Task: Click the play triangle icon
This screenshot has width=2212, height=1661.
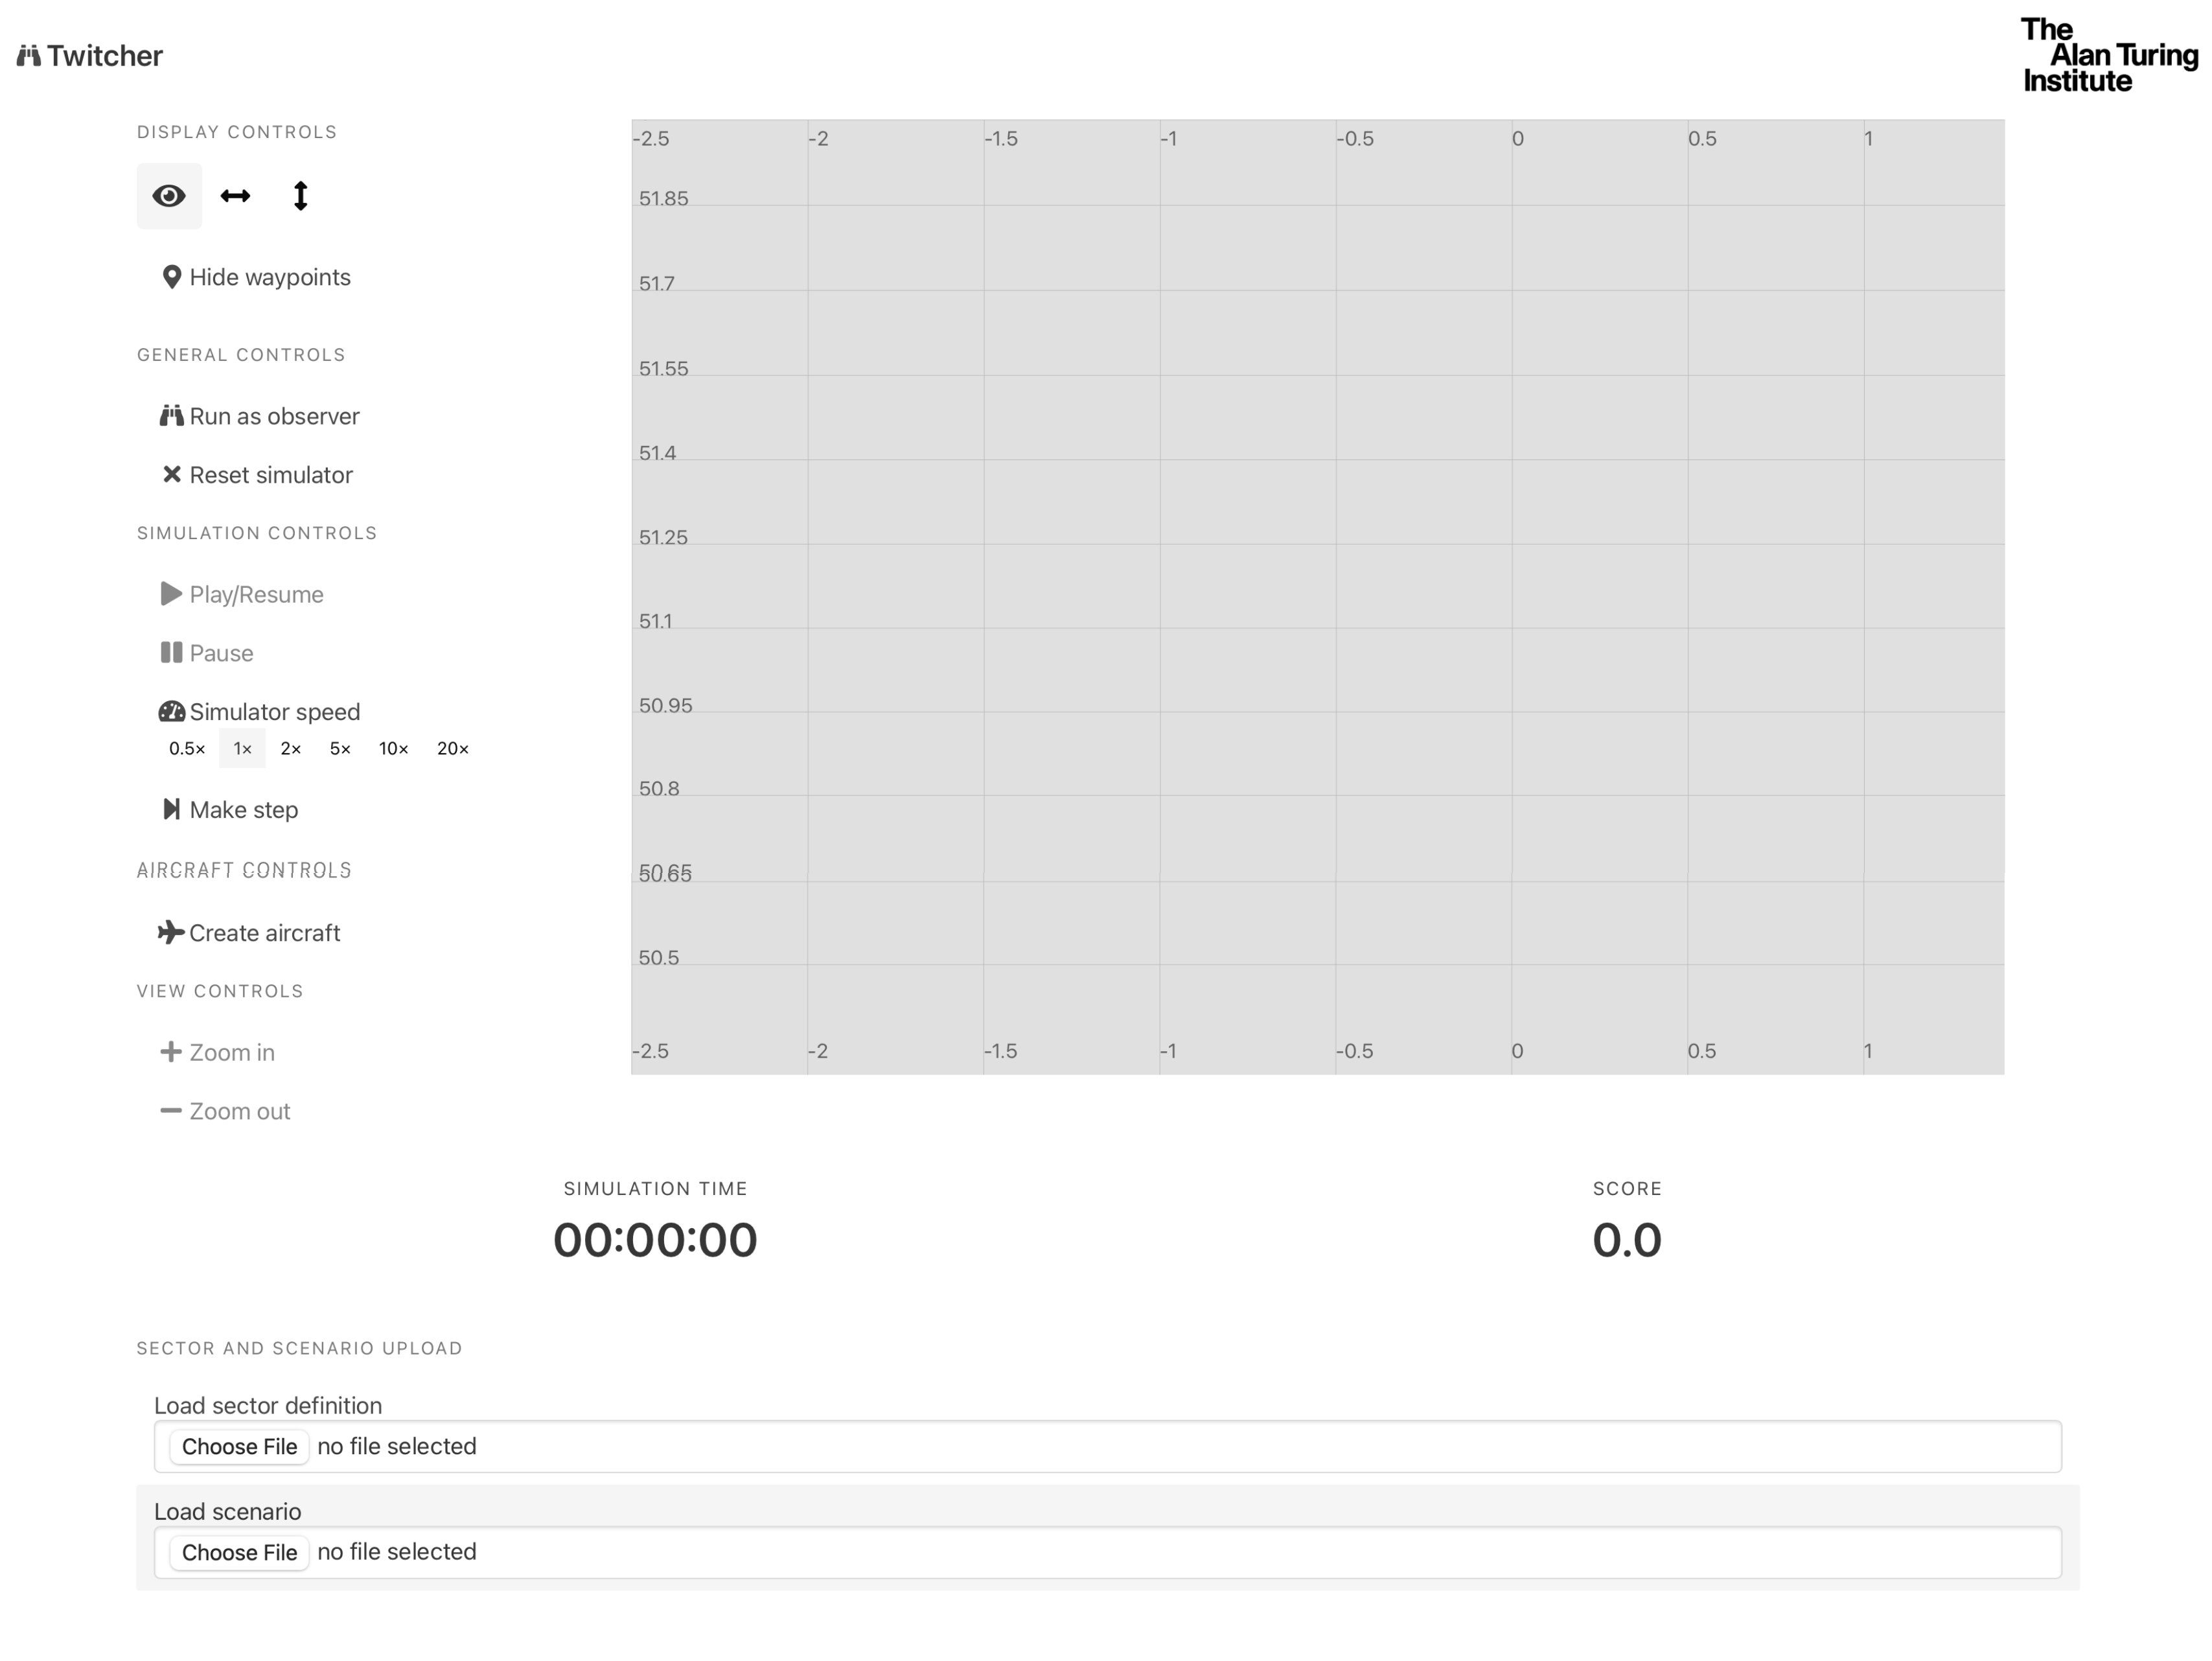Action: coord(171,594)
